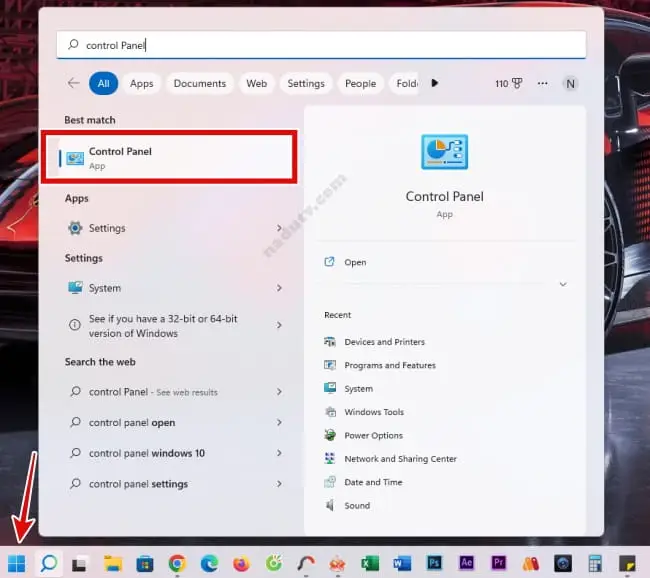650x578 pixels.
Task: Click the Settings gear app icon
Action: [75, 228]
